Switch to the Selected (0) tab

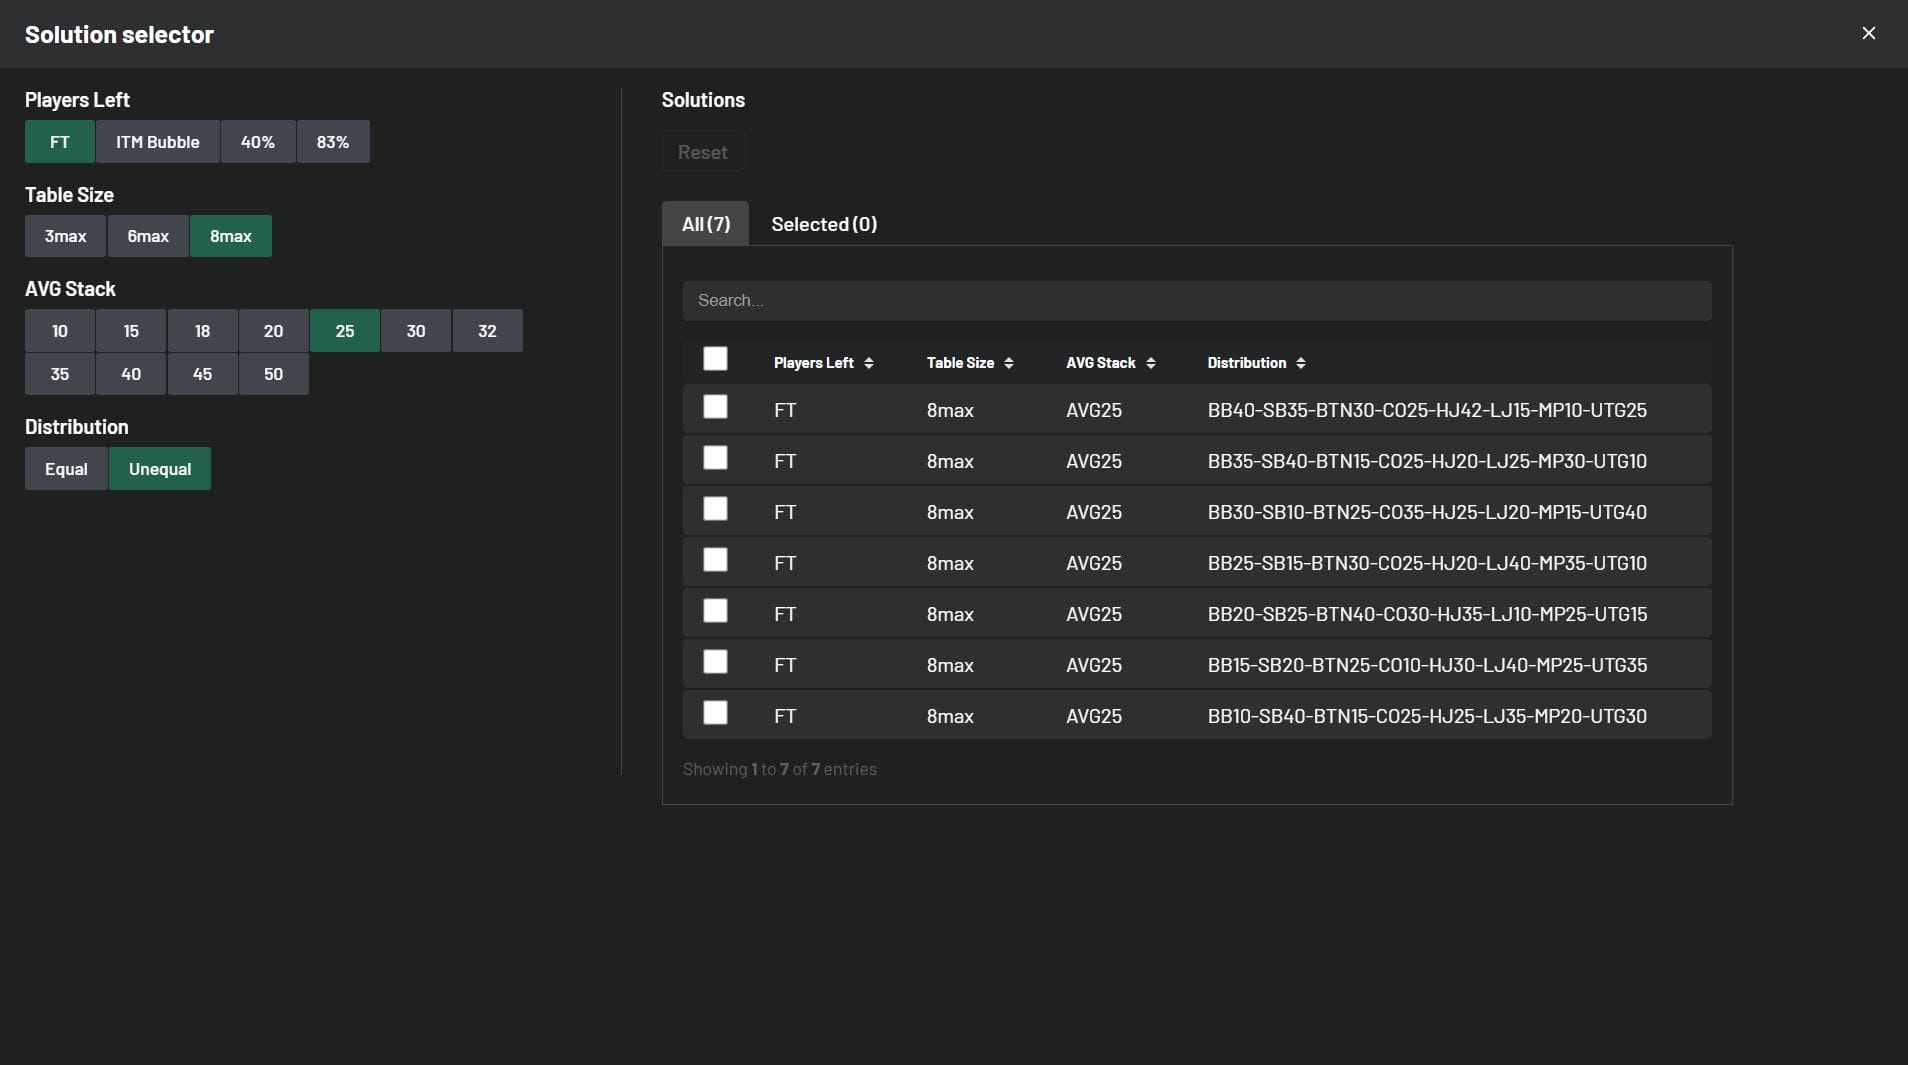[x=823, y=224]
